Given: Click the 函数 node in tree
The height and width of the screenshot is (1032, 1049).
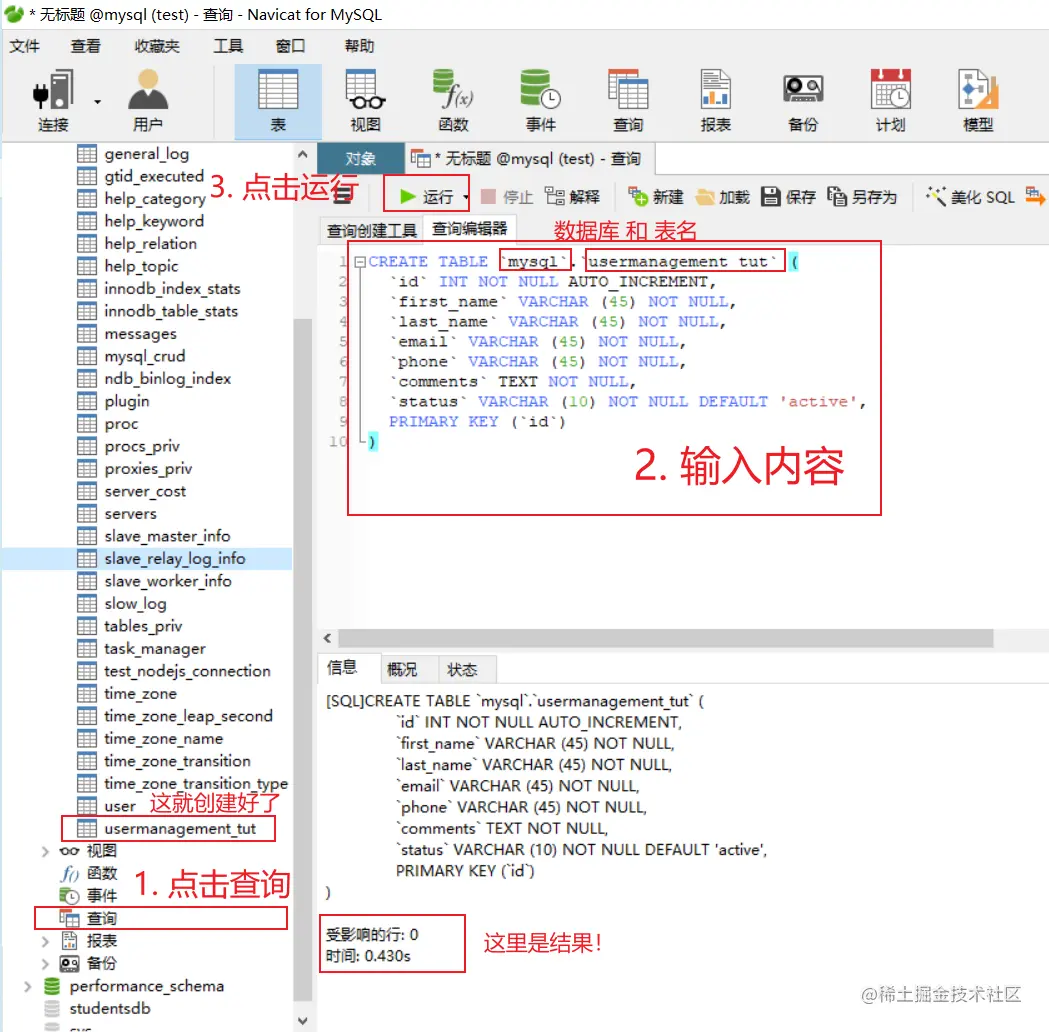Looking at the screenshot, I should click(89, 873).
